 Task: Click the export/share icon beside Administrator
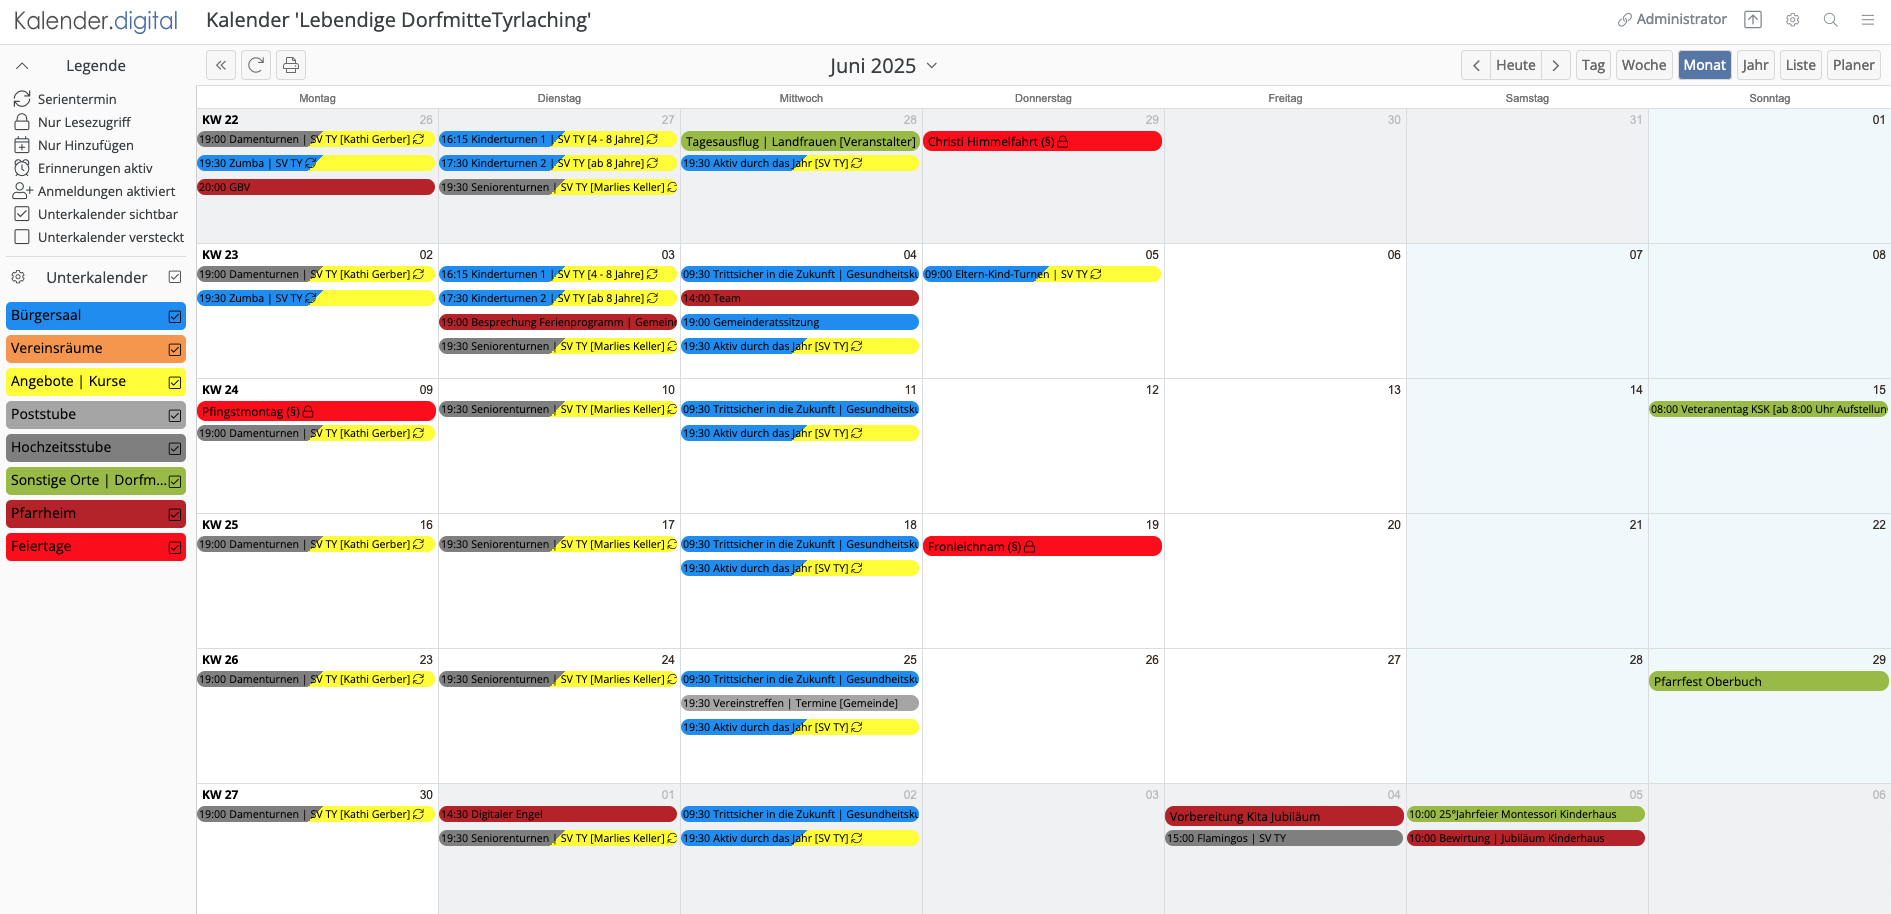[1753, 20]
